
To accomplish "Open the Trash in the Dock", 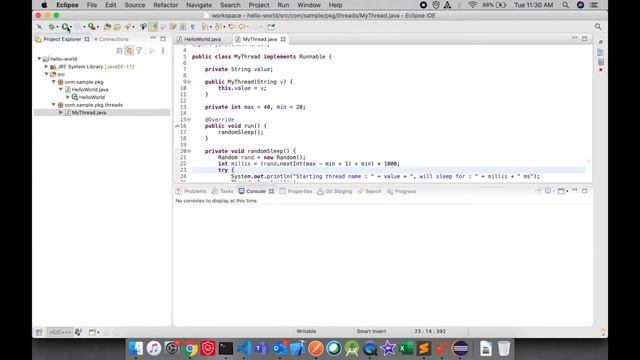I will 504,349.
